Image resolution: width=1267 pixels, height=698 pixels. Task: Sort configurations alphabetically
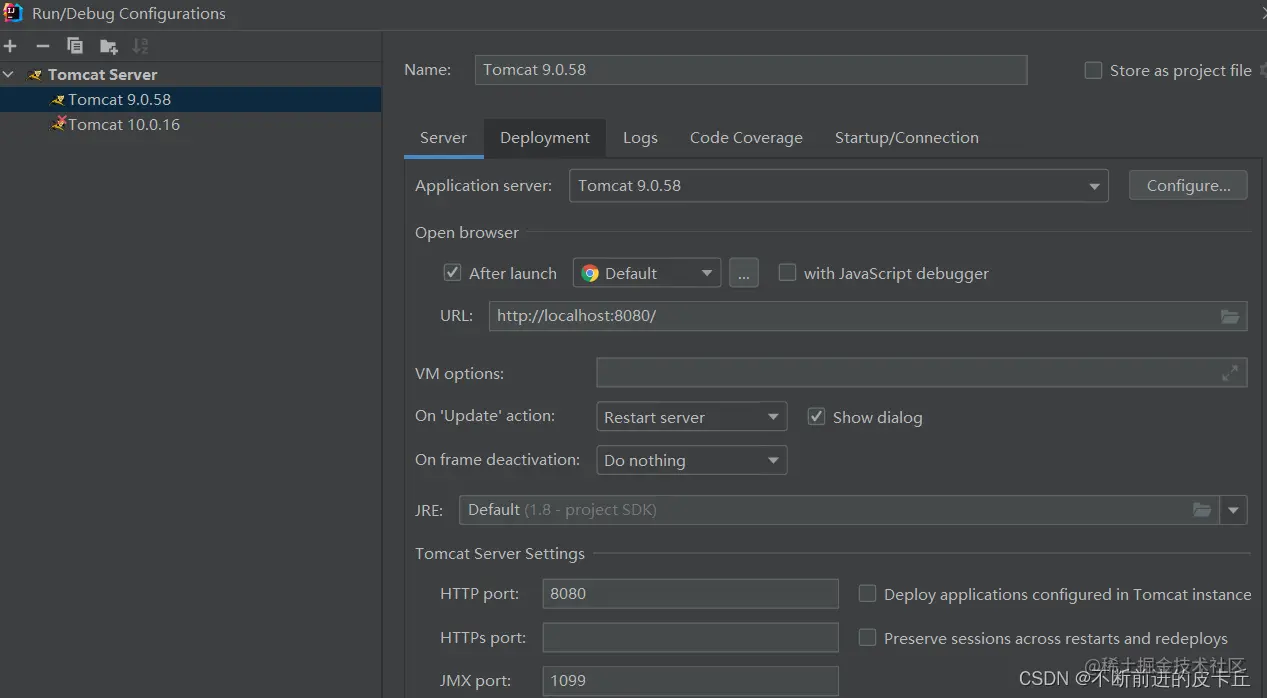click(140, 46)
